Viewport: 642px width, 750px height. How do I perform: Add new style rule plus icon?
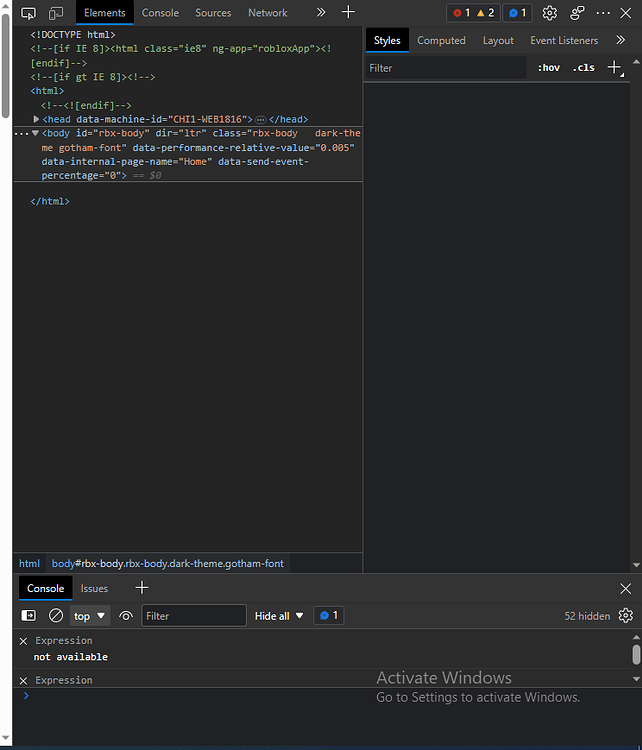615,67
